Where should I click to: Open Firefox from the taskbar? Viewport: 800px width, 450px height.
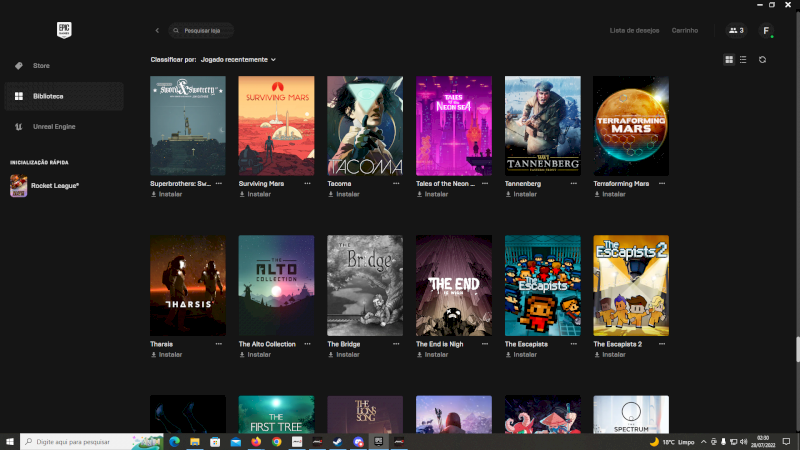256,441
